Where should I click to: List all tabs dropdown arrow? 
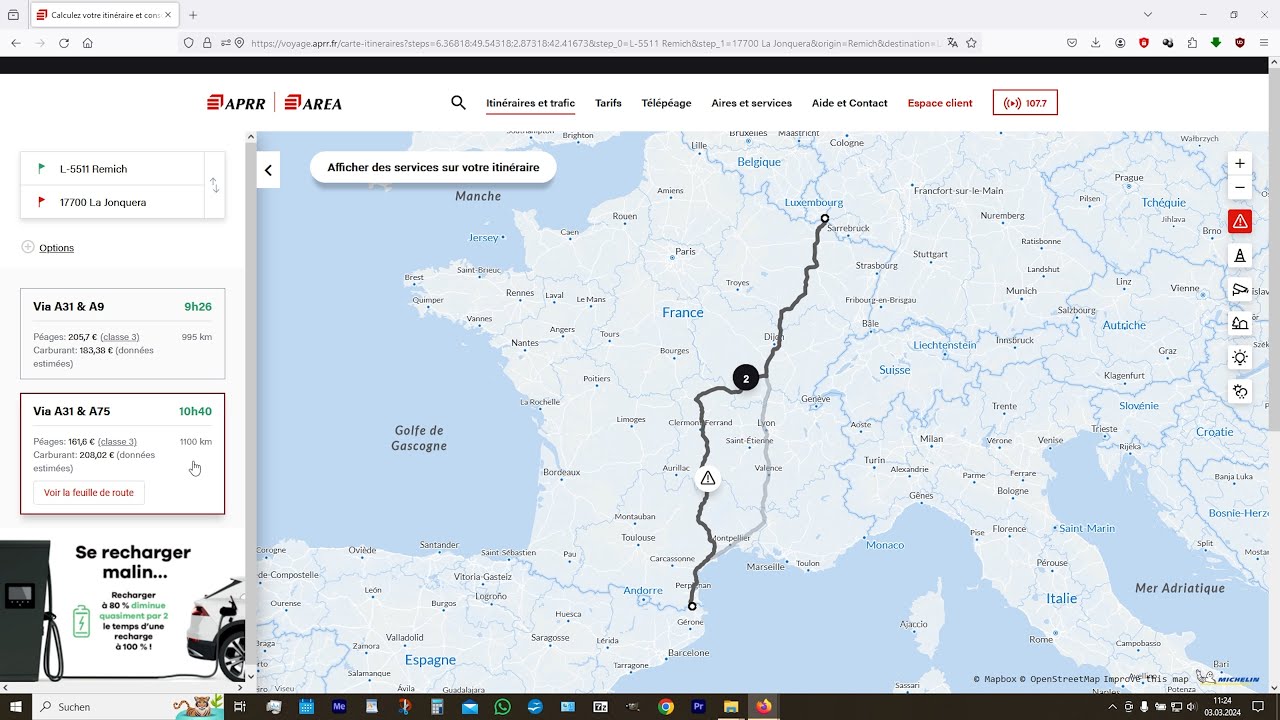1148,15
